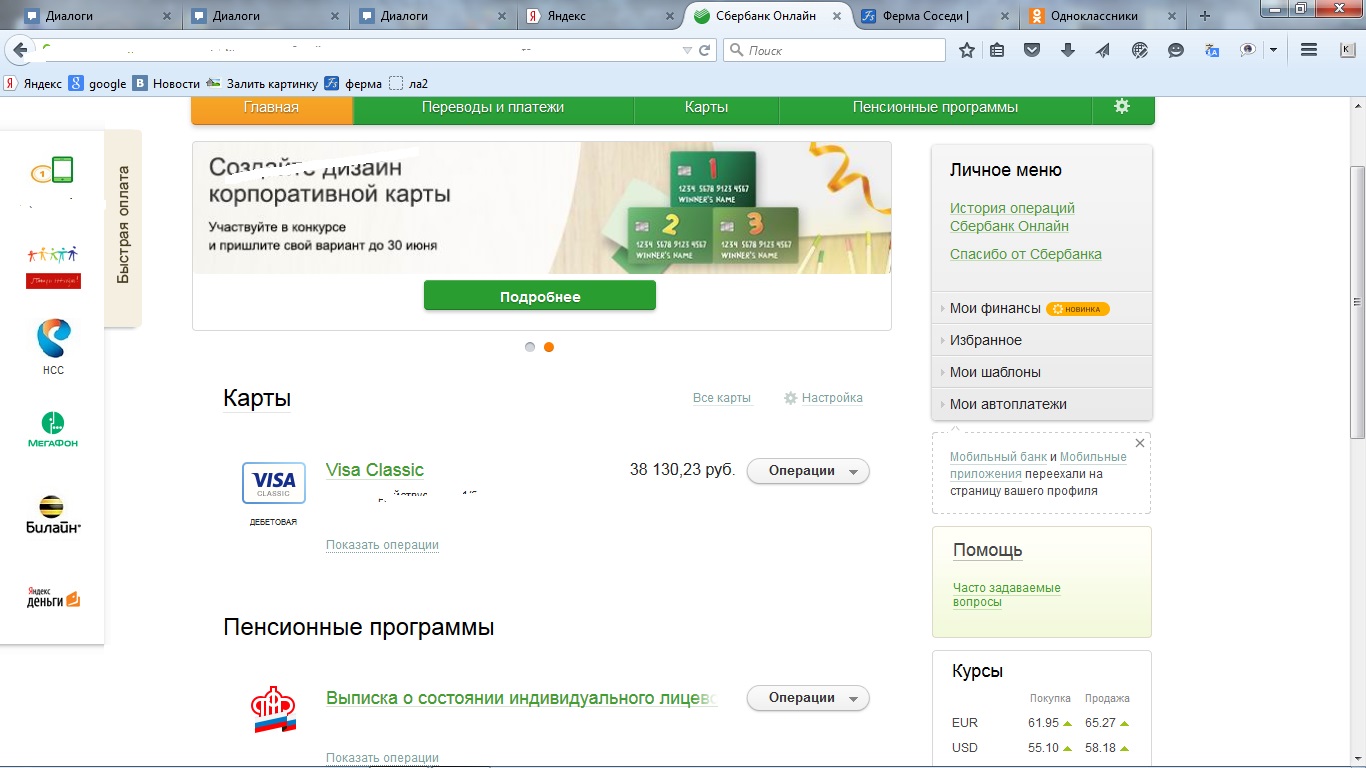Screen dimensions: 1366x768
Task: Bookmark this page with star icon
Action: tap(966, 50)
